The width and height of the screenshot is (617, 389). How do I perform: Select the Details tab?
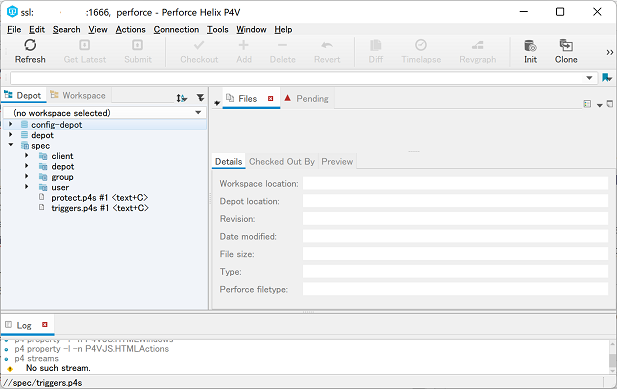coord(229,162)
